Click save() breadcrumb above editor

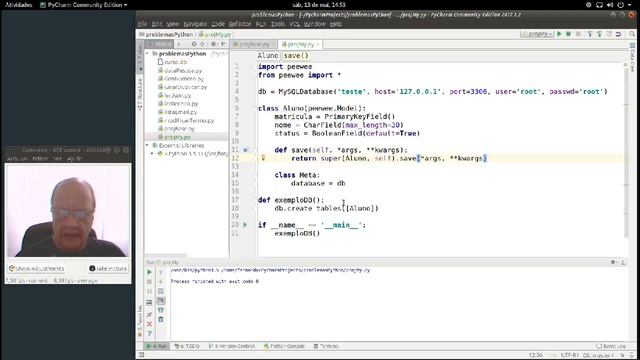296,56
